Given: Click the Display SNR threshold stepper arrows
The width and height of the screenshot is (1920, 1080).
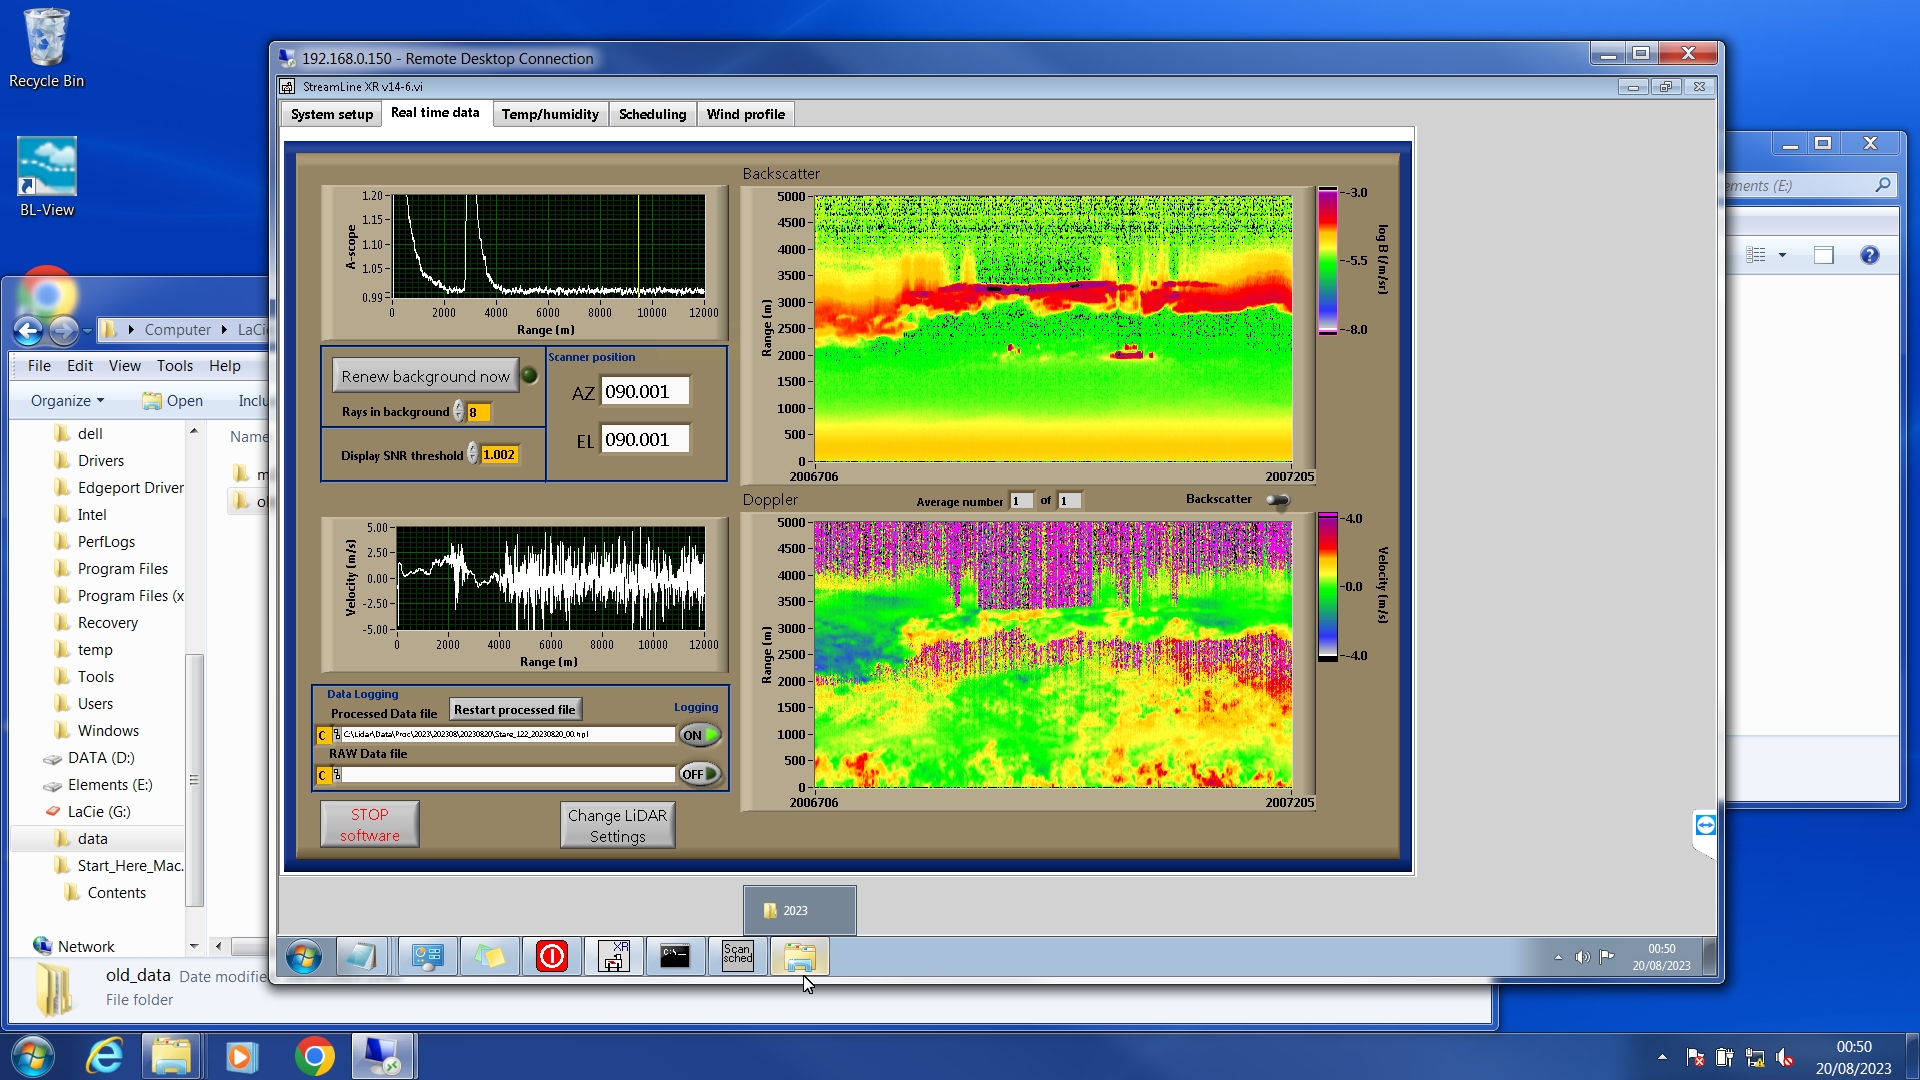Looking at the screenshot, I should click(x=472, y=454).
